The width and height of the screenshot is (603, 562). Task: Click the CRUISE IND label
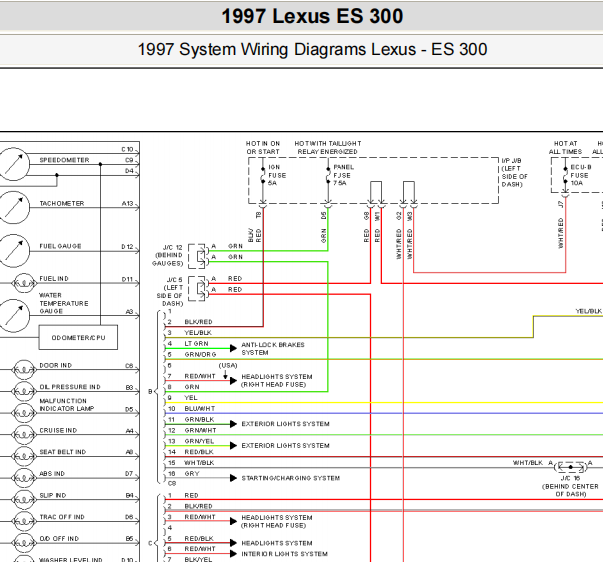pos(58,430)
